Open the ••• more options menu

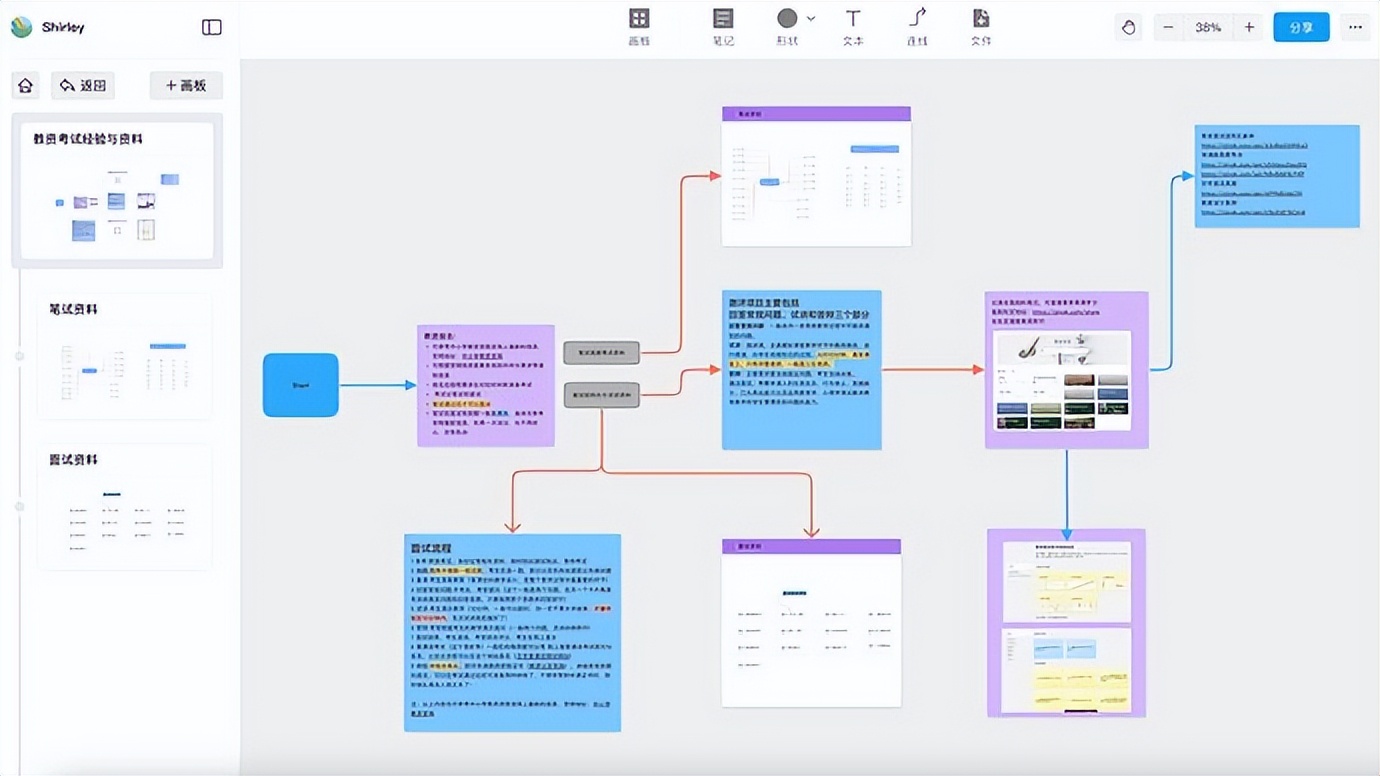(x=1356, y=27)
